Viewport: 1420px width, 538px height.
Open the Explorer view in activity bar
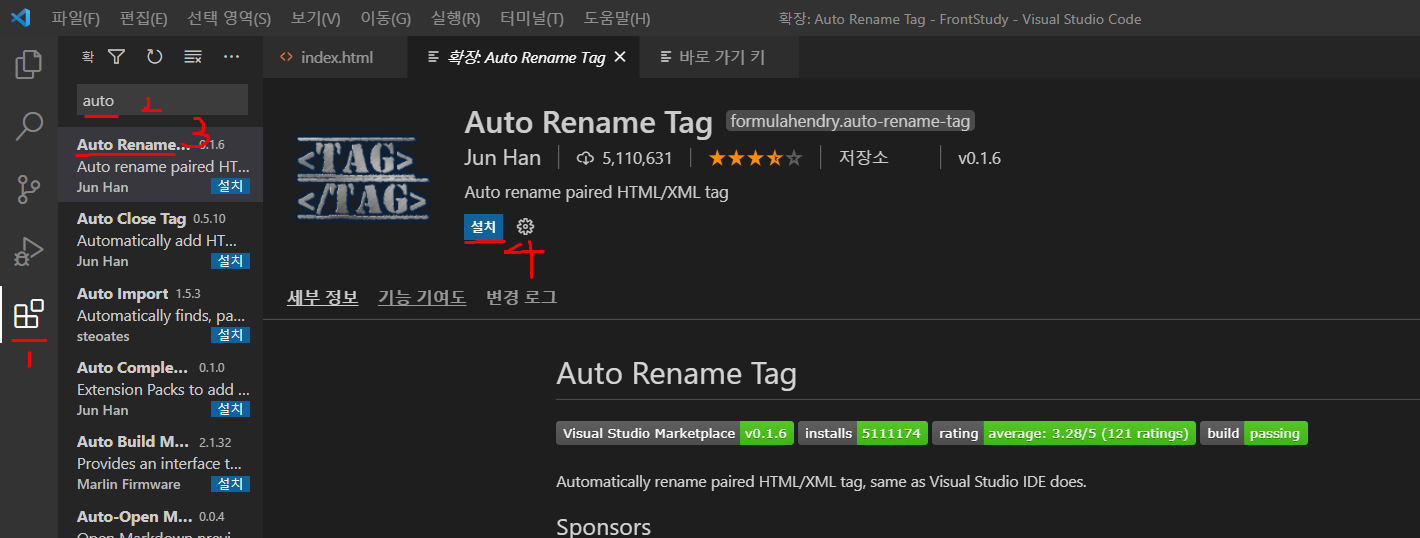pos(29,65)
